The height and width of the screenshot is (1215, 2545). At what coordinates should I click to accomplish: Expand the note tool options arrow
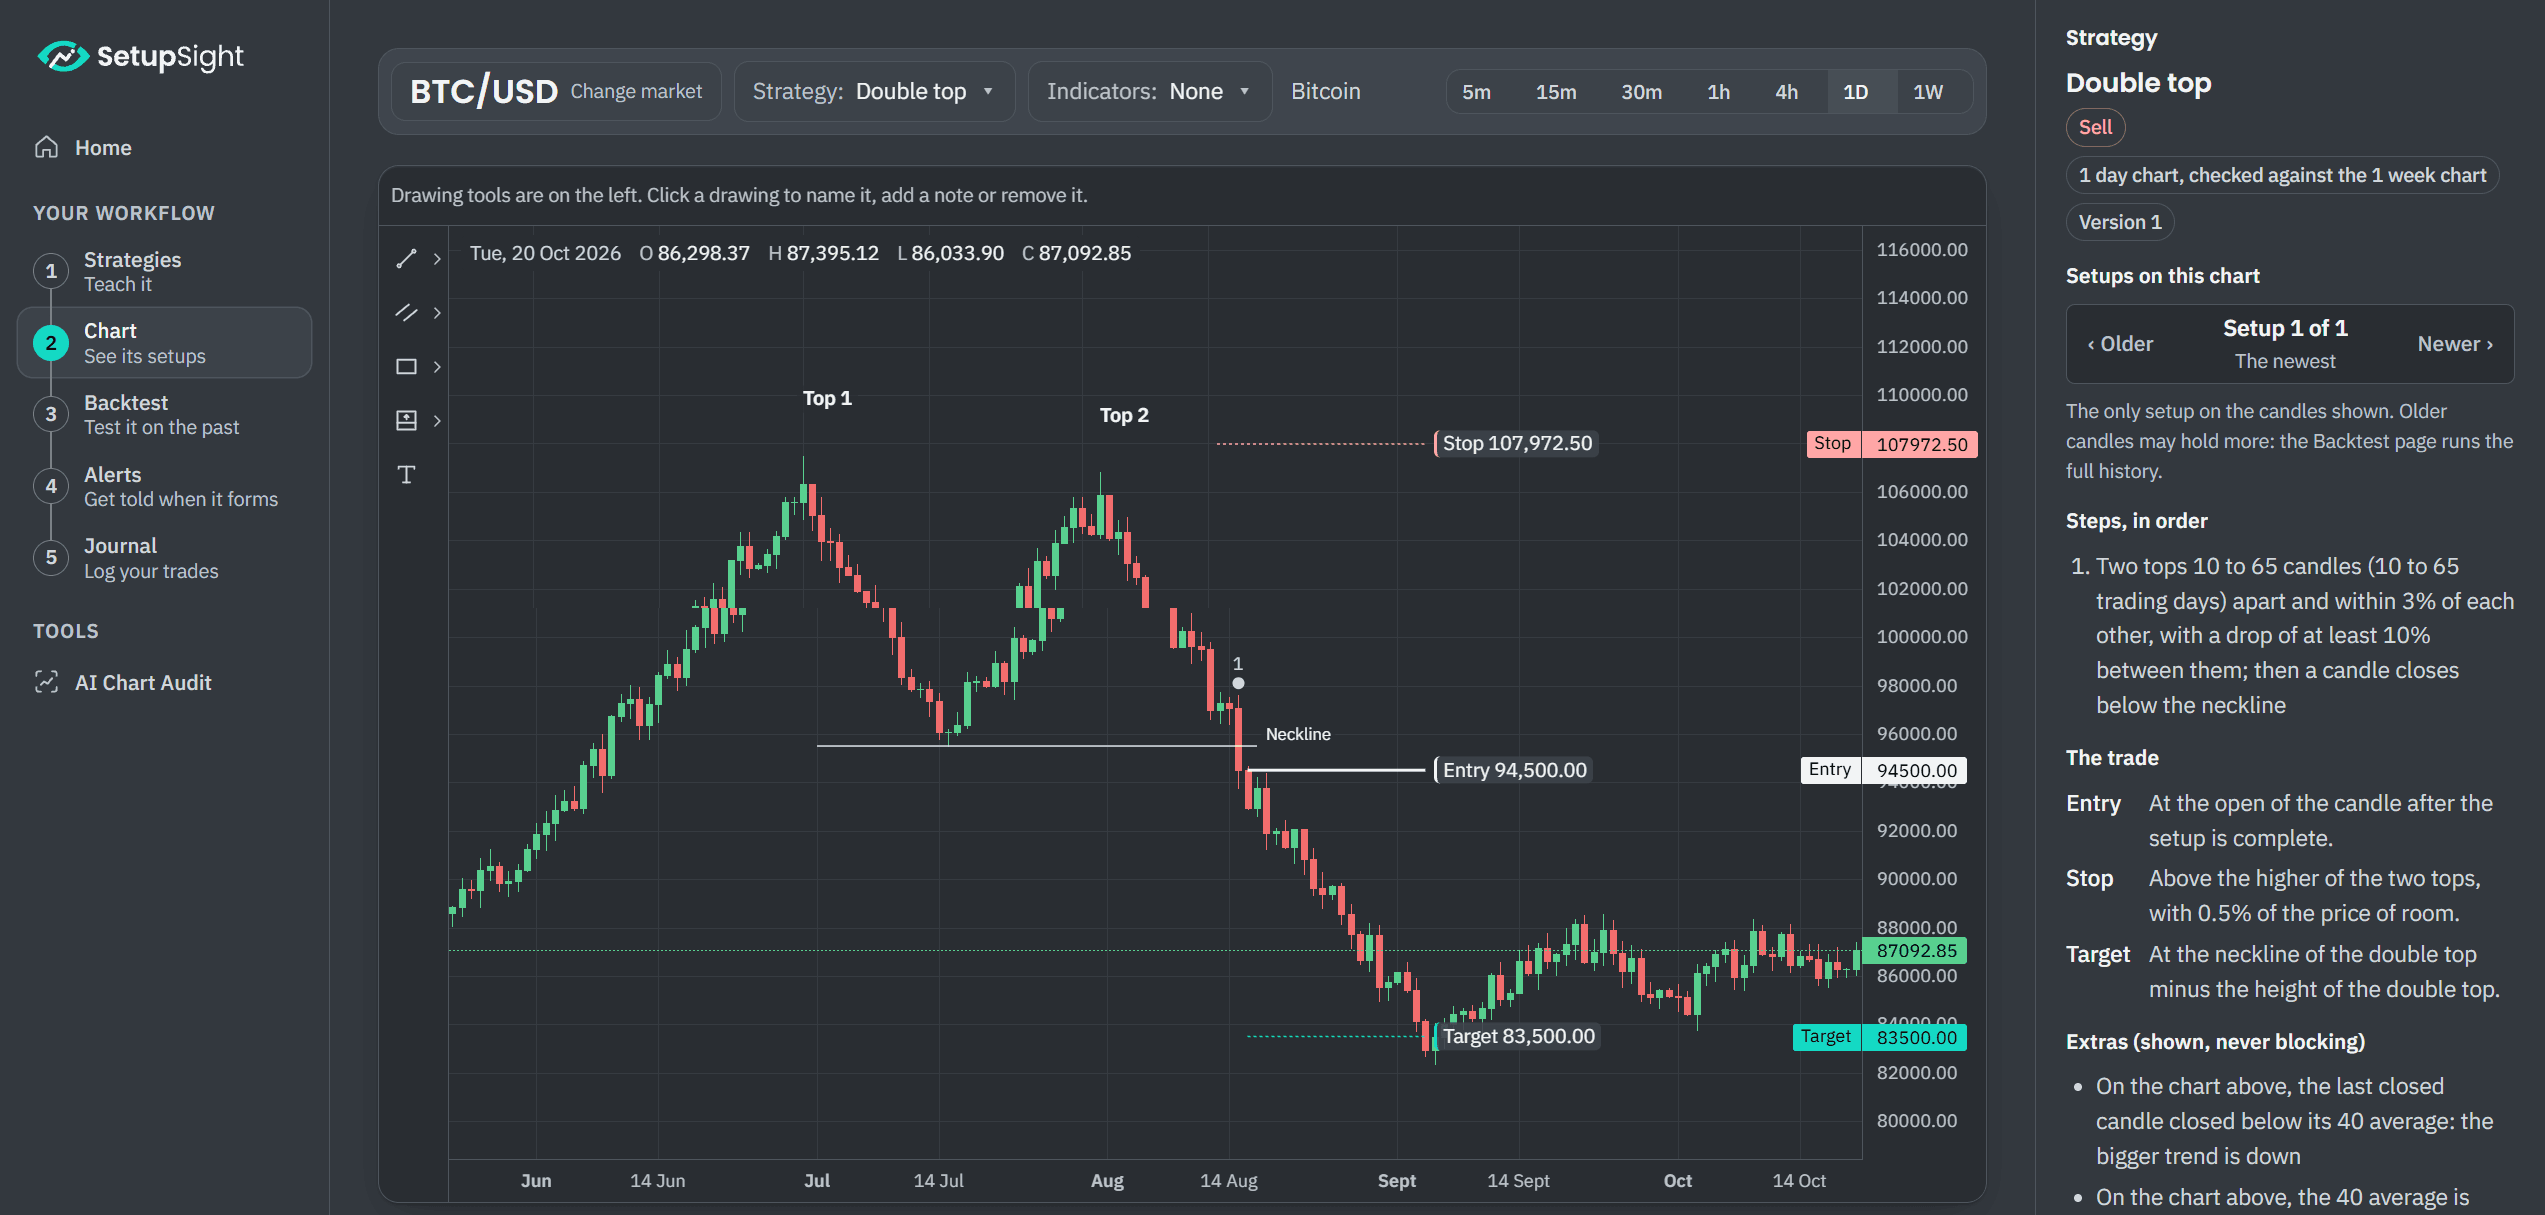[437, 420]
